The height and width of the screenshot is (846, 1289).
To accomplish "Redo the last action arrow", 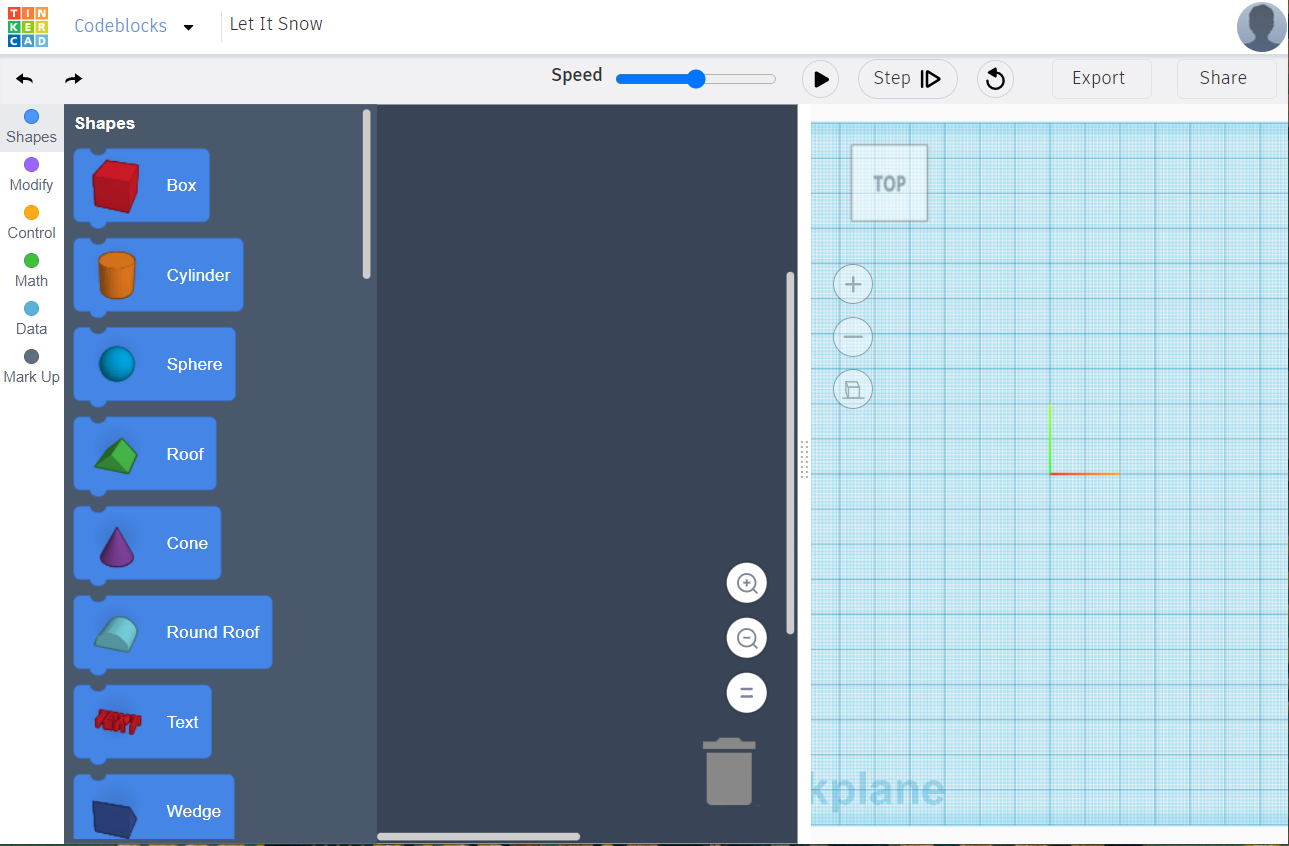I will 73,79.
